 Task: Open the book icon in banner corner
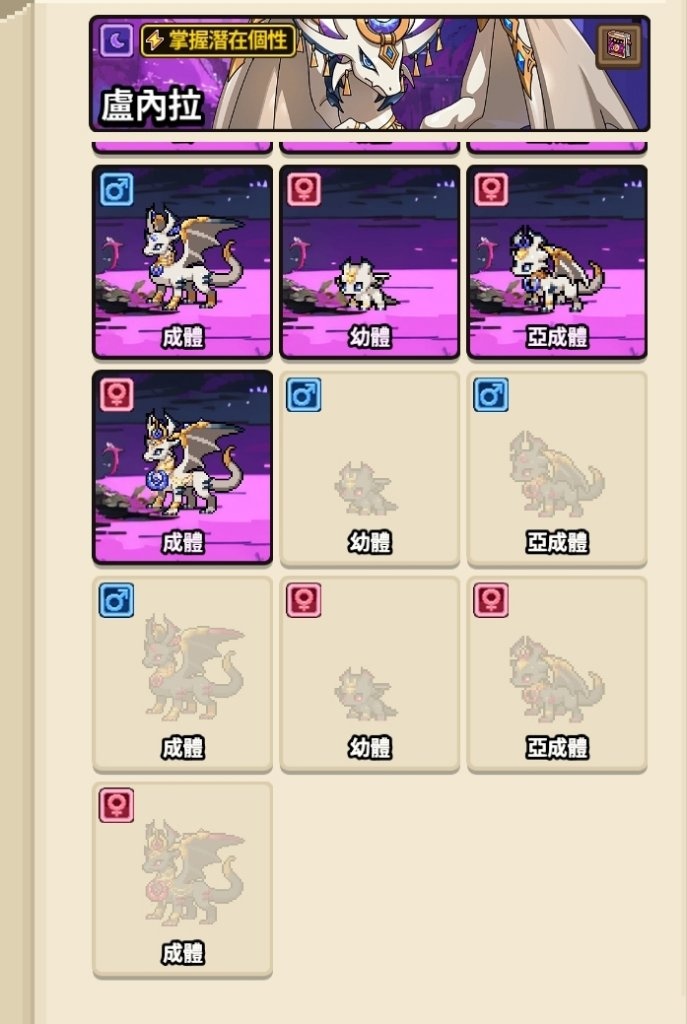point(619,46)
